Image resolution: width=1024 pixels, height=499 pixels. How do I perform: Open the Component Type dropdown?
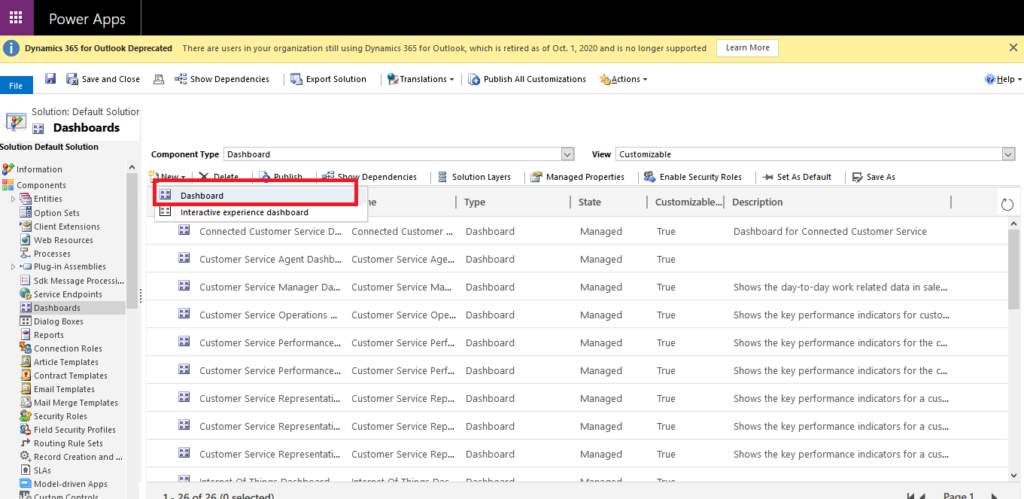(x=568, y=154)
